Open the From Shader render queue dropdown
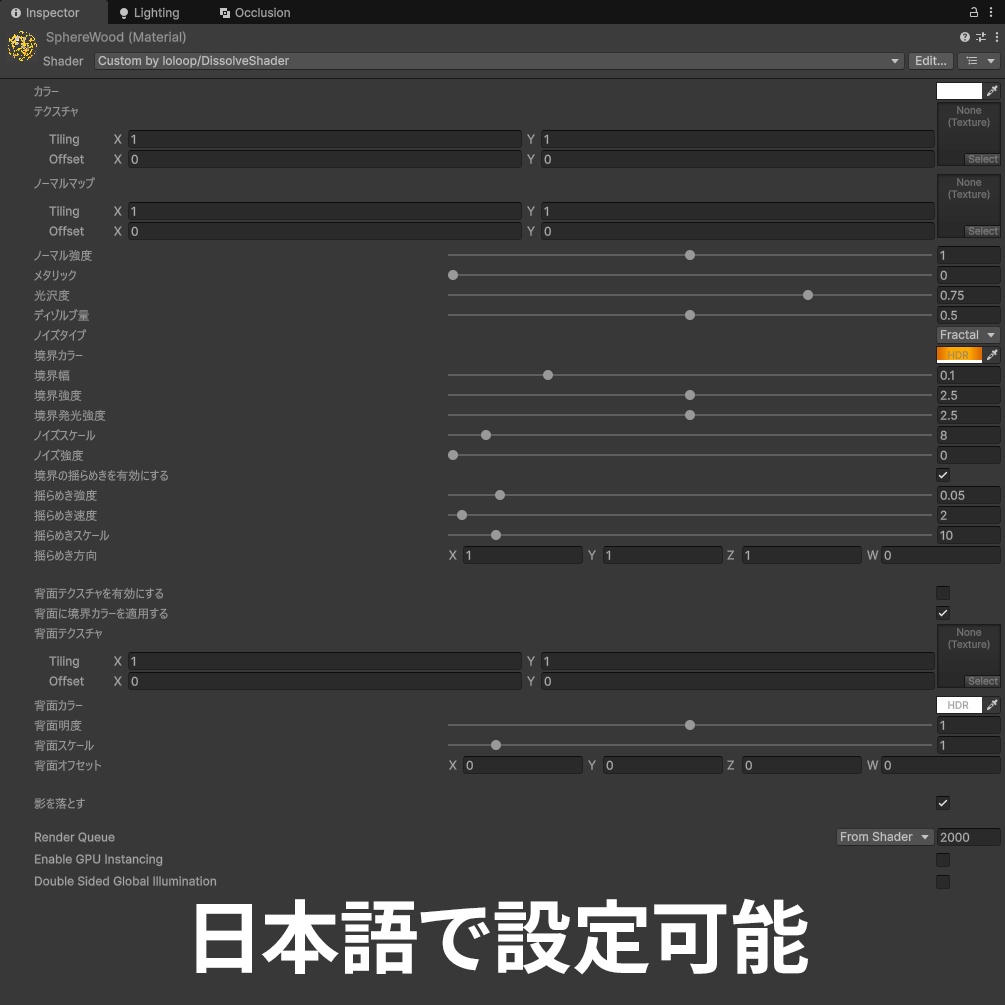The width and height of the screenshot is (1005, 1005). (884, 836)
